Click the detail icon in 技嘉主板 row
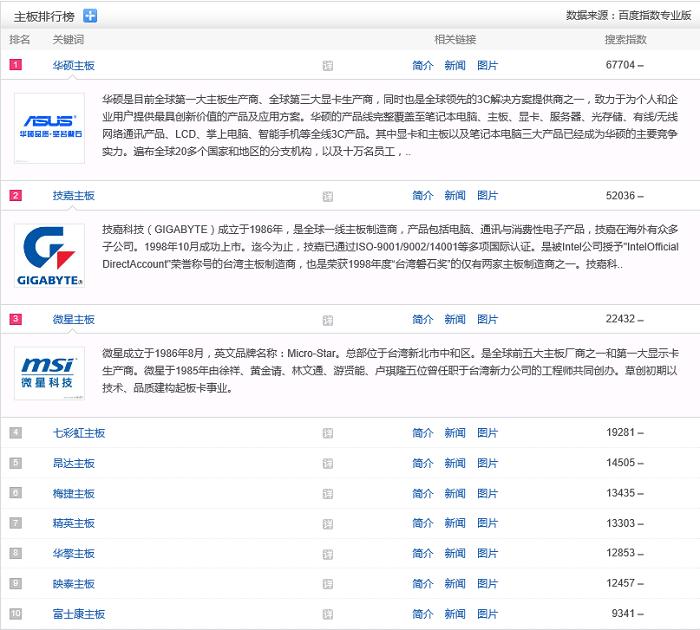 (x=328, y=196)
